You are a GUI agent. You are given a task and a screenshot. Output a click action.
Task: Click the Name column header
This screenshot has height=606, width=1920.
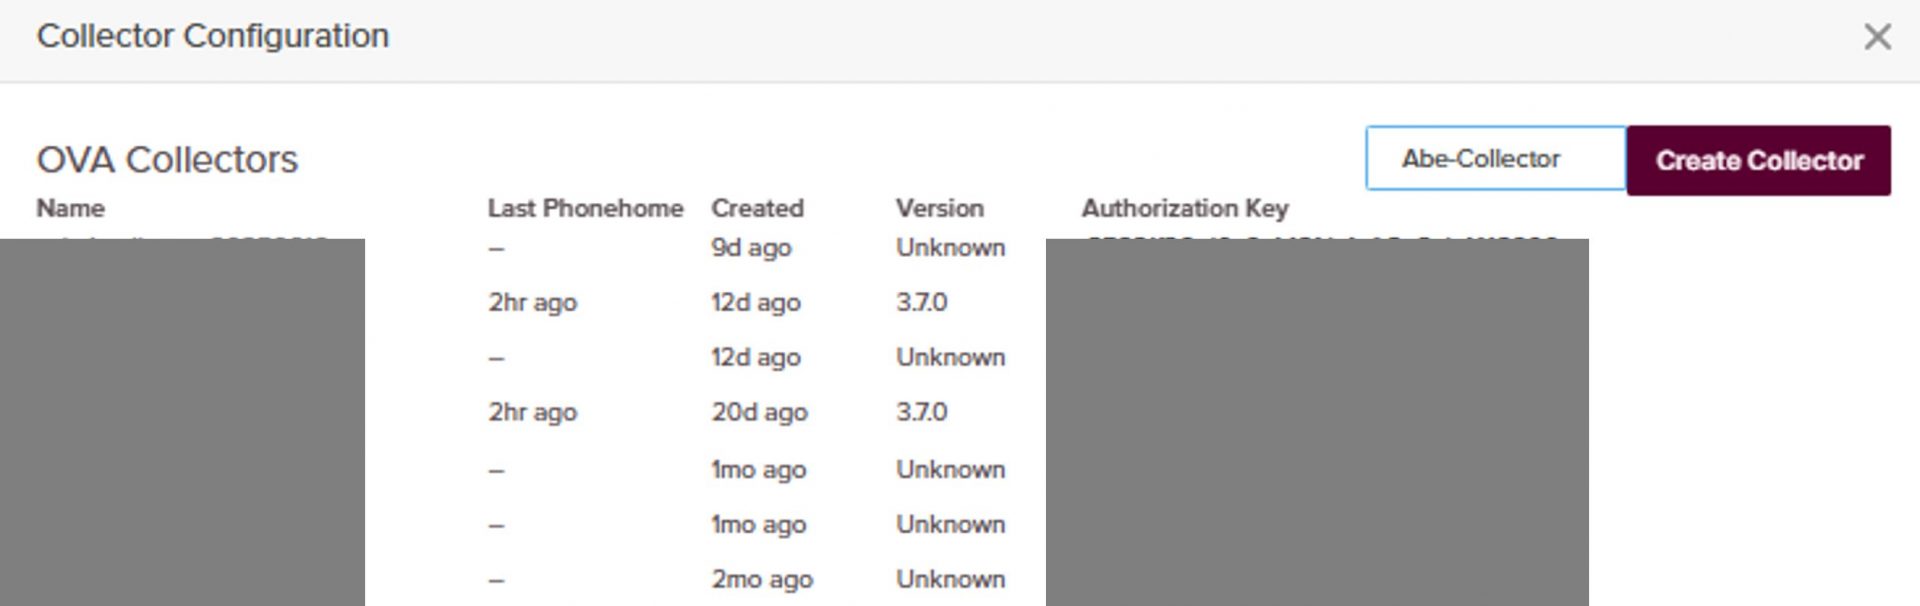pyautogui.click(x=70, y=208)
